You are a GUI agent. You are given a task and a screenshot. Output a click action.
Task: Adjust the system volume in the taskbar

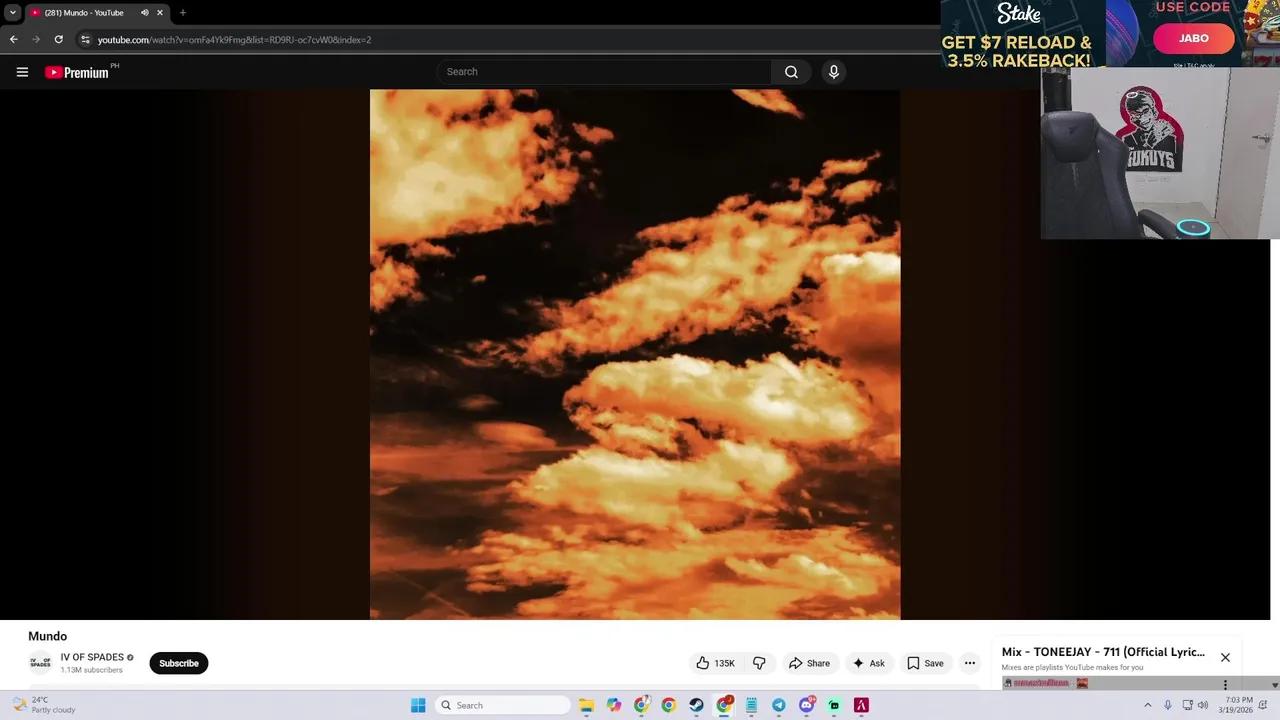[1204, 705]
